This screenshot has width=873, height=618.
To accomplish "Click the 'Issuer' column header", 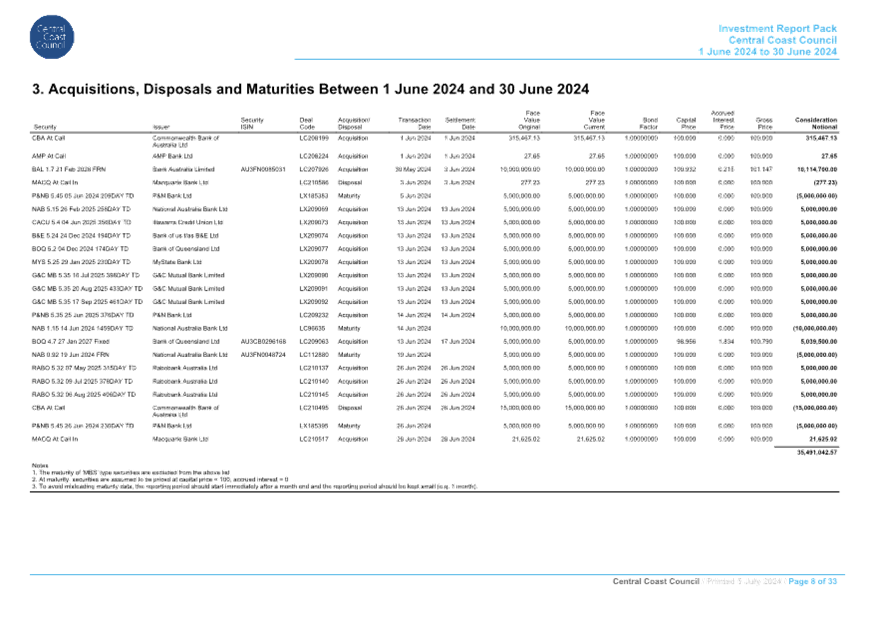I will (161, 127).
